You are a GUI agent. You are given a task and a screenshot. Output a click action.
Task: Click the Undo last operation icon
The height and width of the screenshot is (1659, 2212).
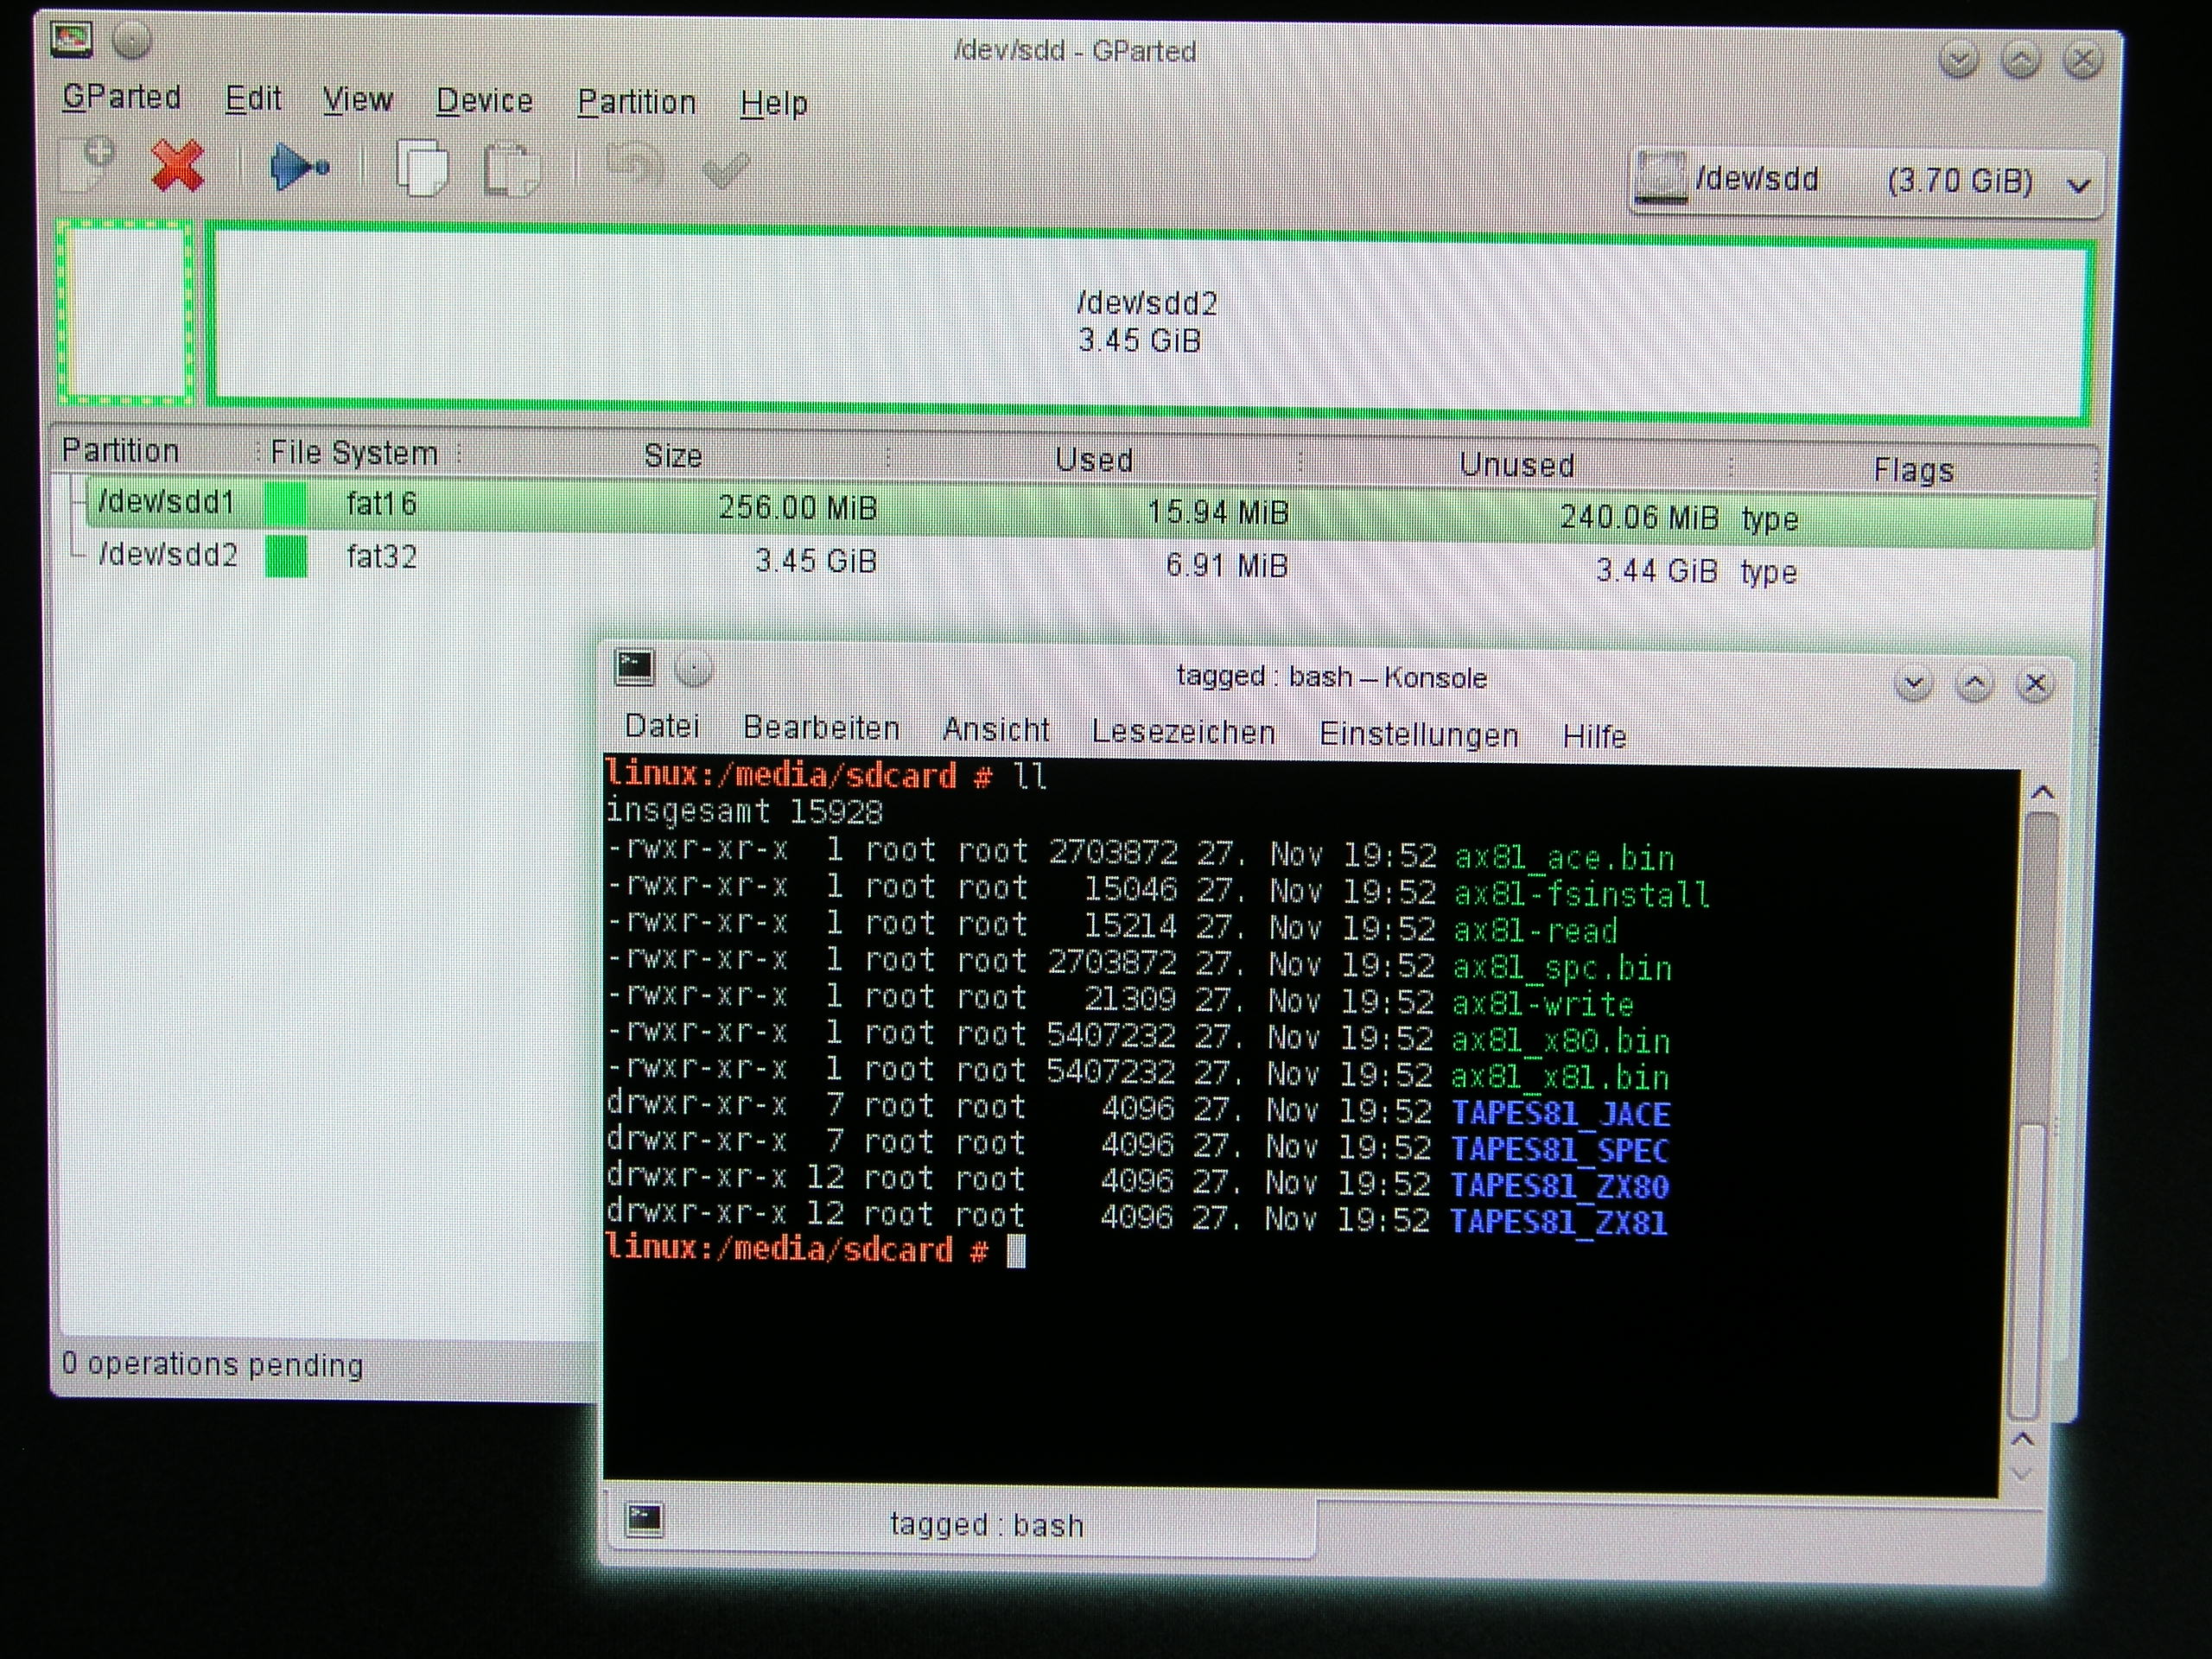633,166
